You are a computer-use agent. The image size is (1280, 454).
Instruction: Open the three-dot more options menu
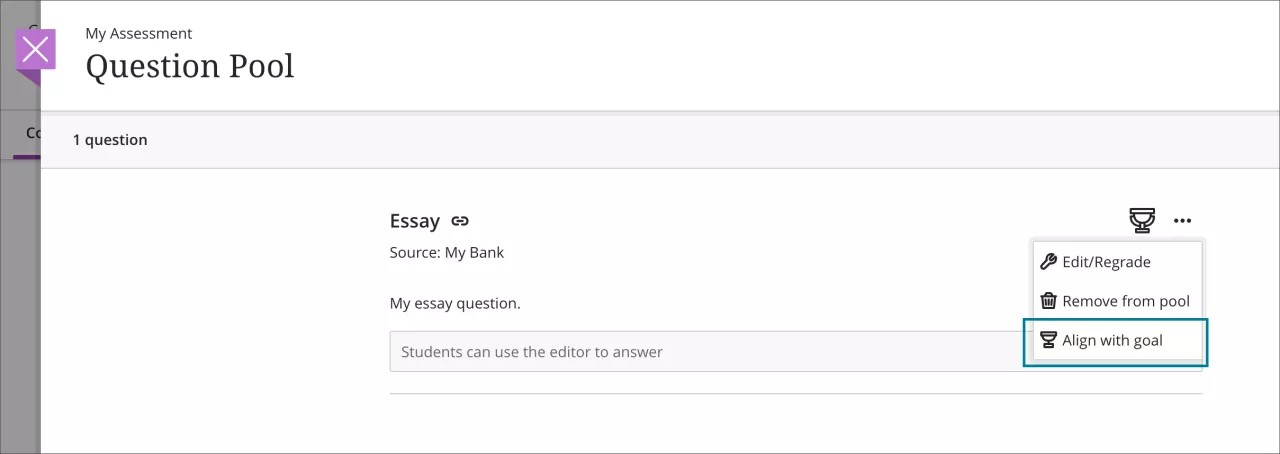[x=1183, y=221]
